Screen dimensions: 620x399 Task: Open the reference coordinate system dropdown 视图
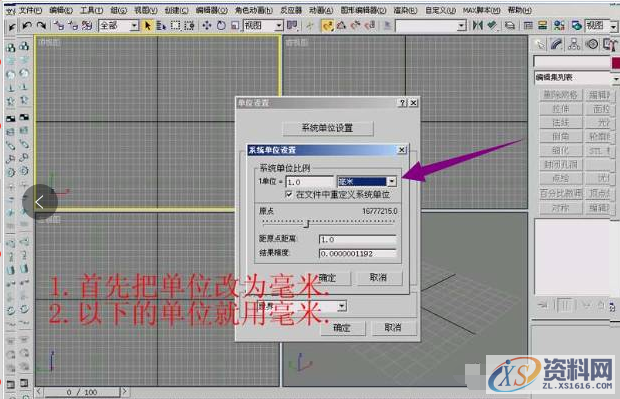[x=263, y=26]
